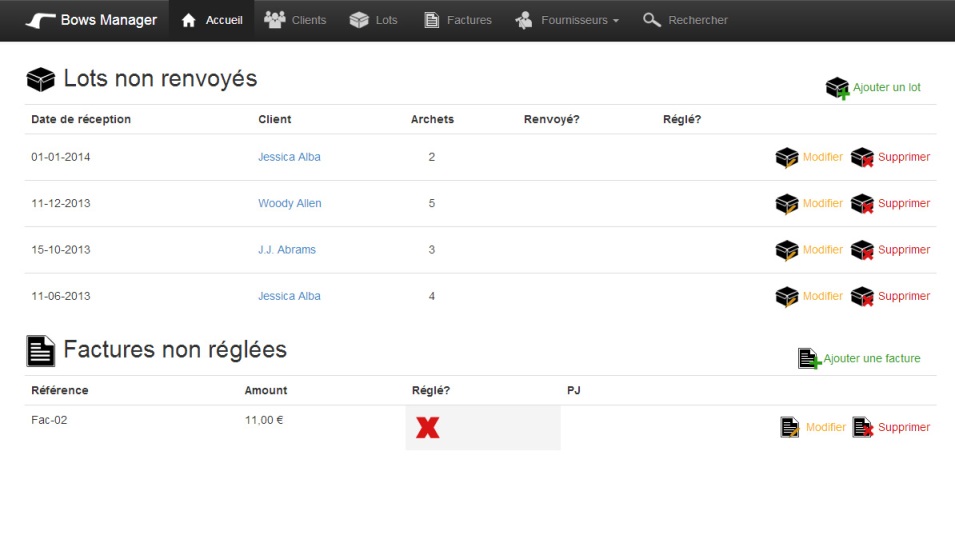Open the Lots navigation item
Image resolution: width=955 pixels, height=535 pixels.
coord(373,20)
